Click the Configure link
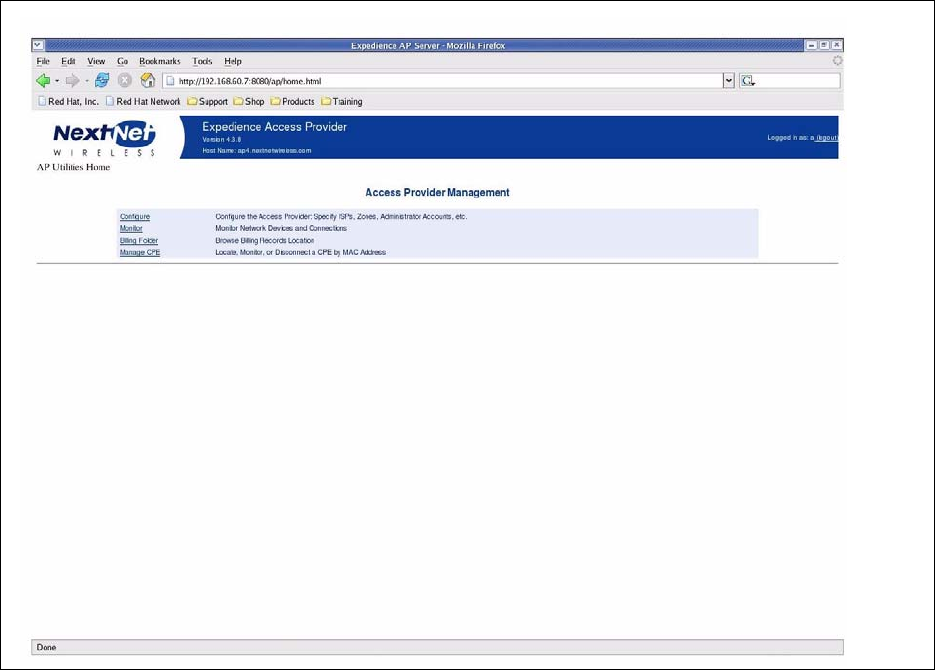Viewport: 935px width, 670px height. (135, 216)
